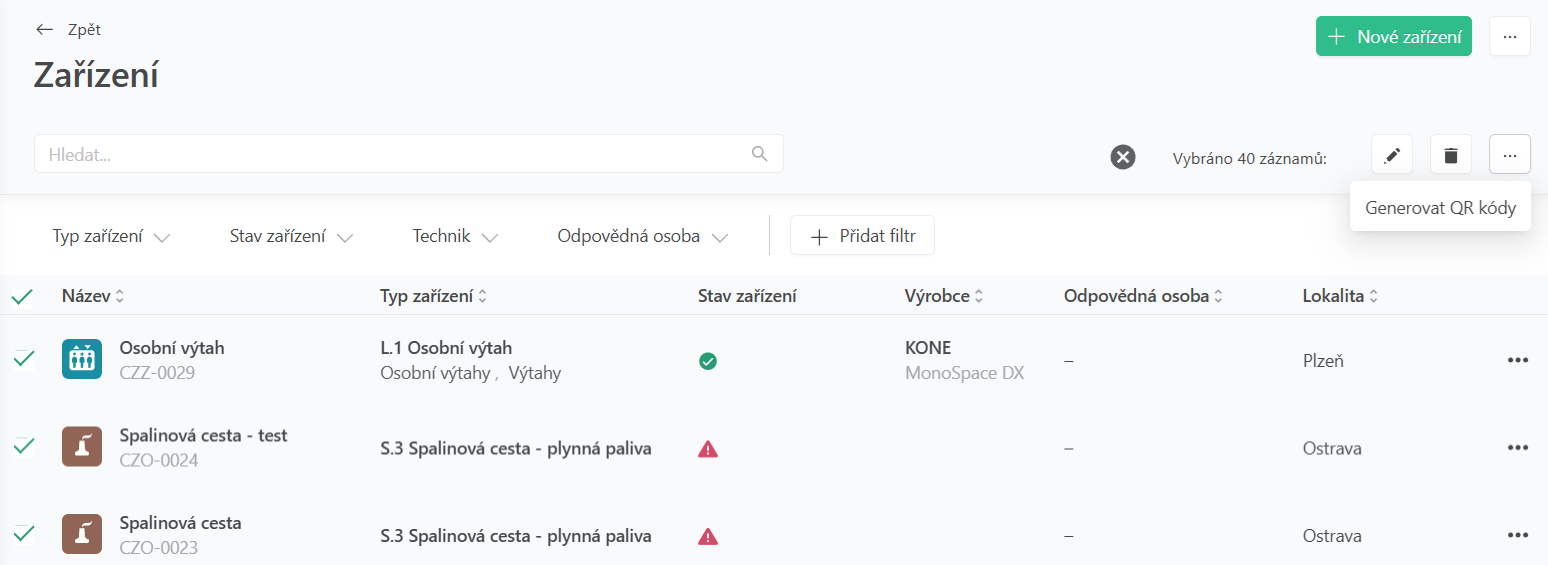Clear selection with the X circle icon
The image size is (1548, 565).
pos(1123,156)
